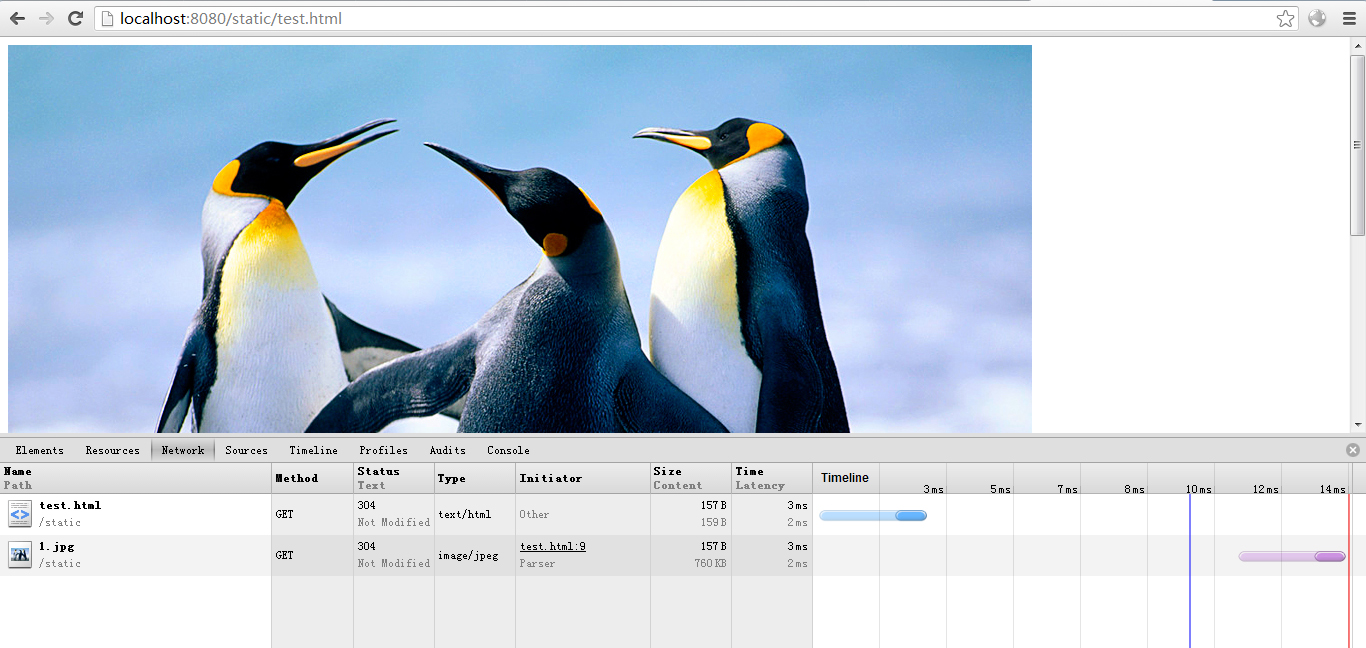The image size is (1366, 648).
Task: Click the Timeline column header dropdown
Action: coord(845,478)
